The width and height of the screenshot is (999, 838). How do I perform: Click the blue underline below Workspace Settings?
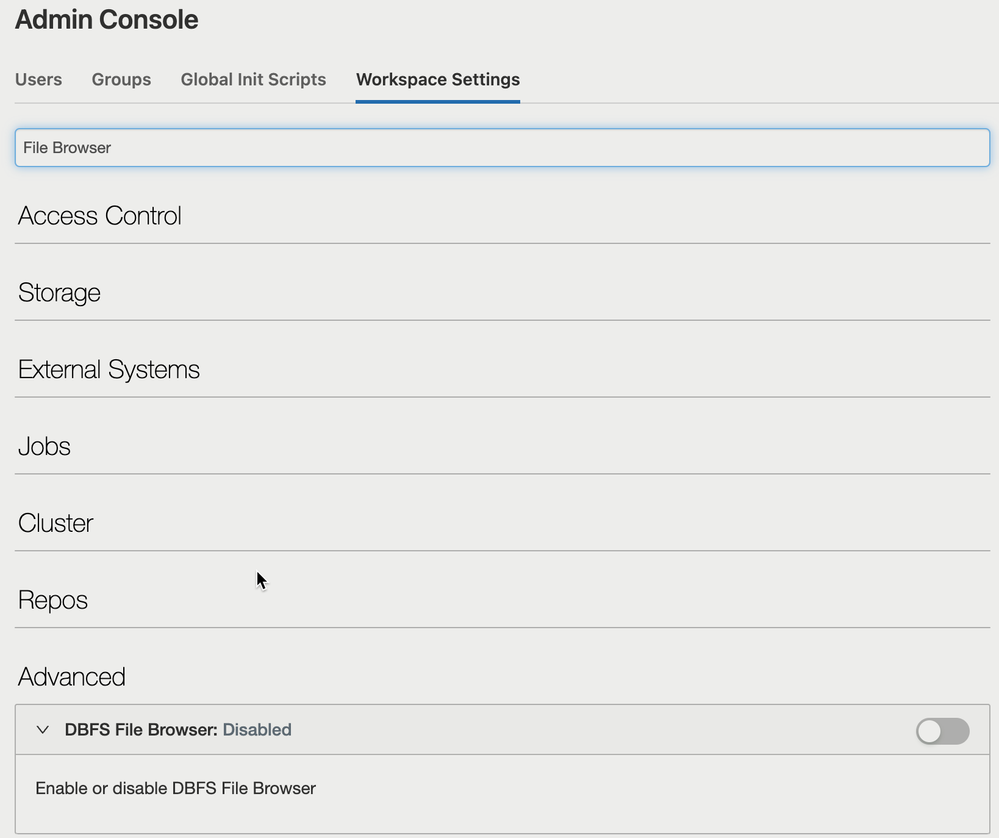[x=438, y=100]
